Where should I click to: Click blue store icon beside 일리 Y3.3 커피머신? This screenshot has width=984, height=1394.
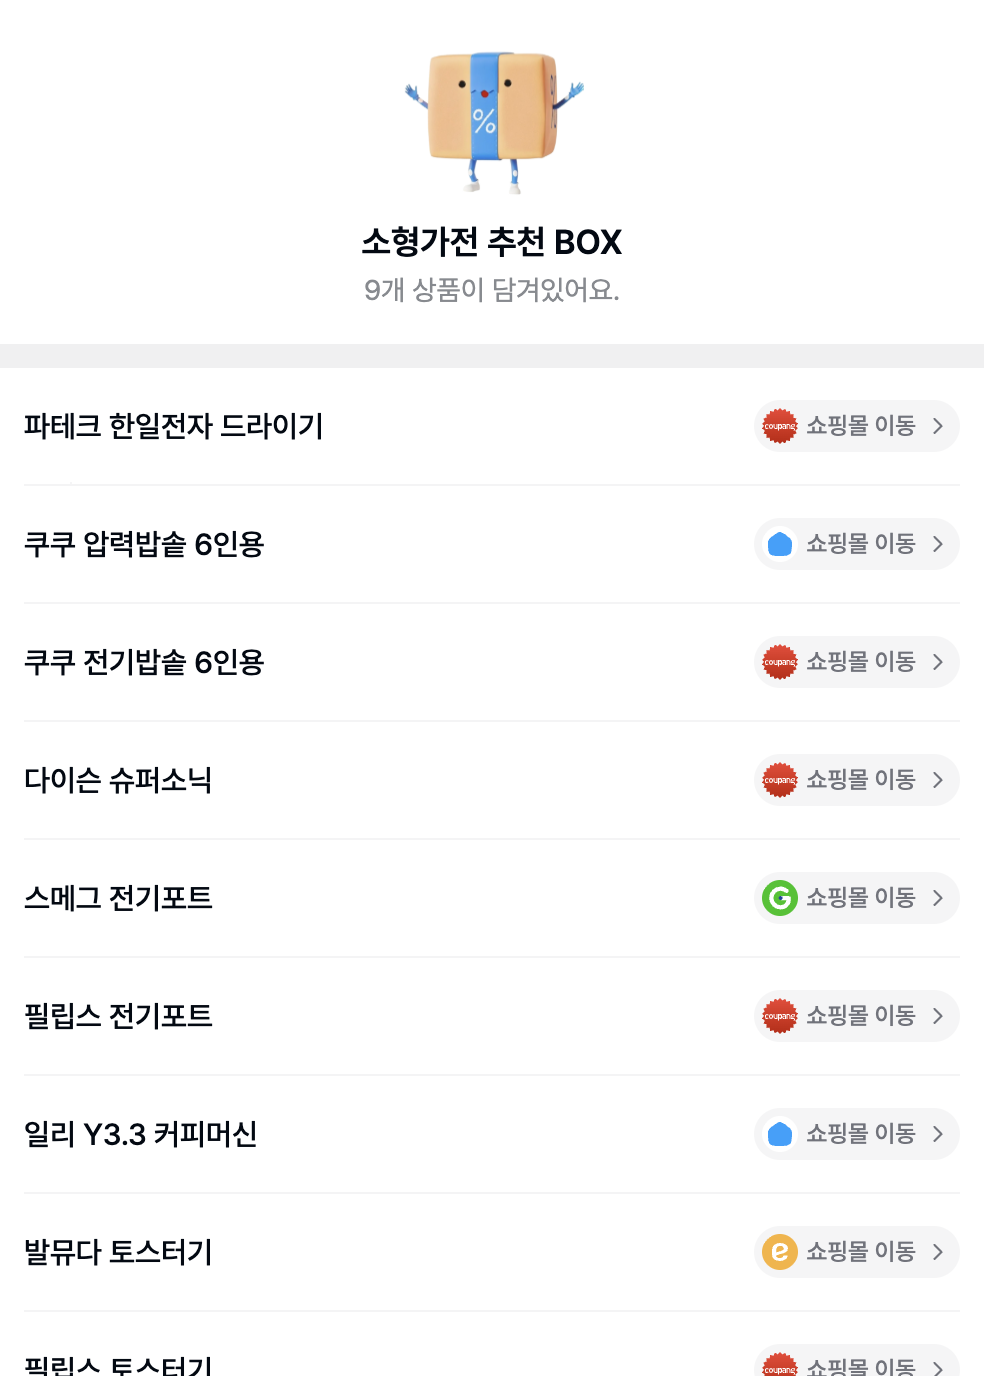point(780,1134)
